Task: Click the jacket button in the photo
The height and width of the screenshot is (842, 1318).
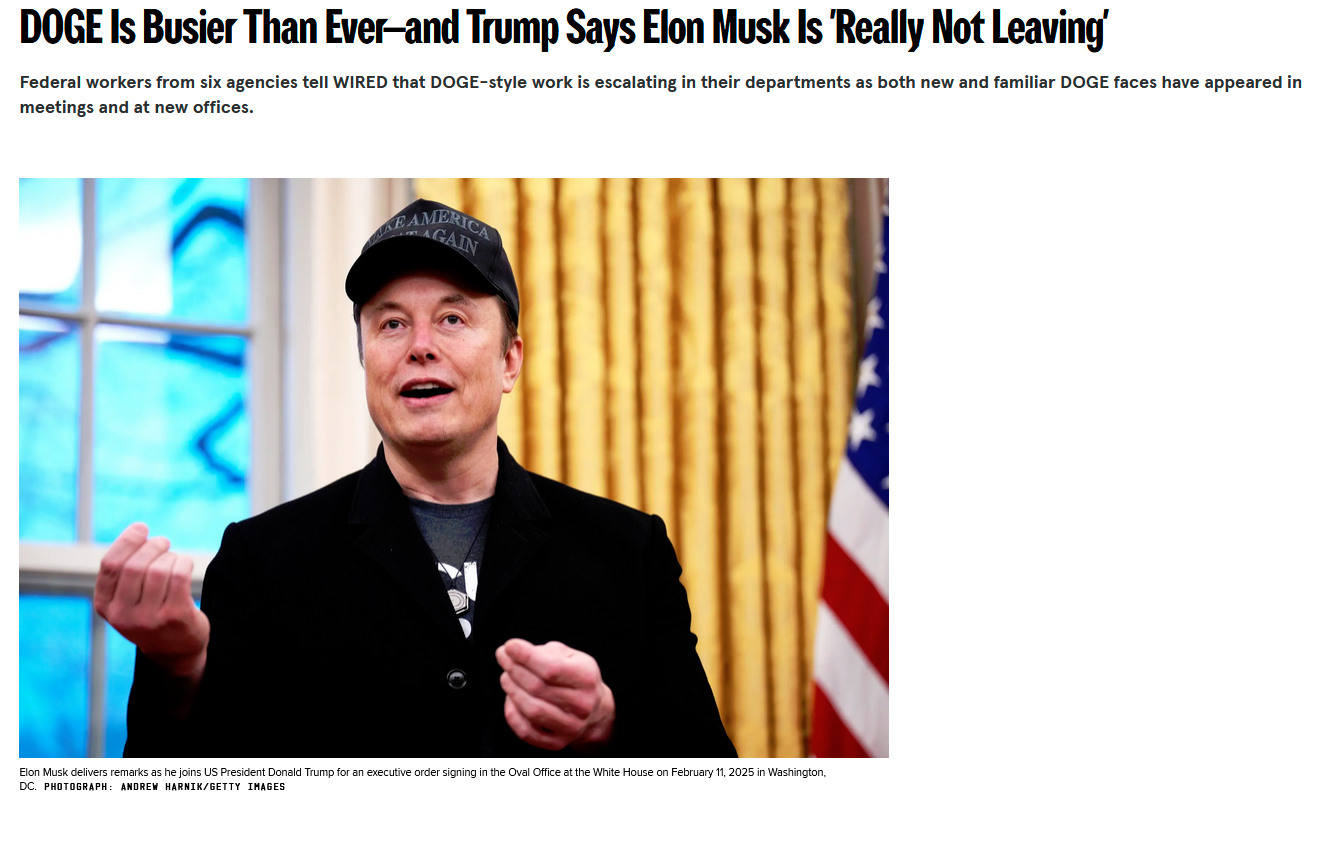Action: (x=457, y=679)
